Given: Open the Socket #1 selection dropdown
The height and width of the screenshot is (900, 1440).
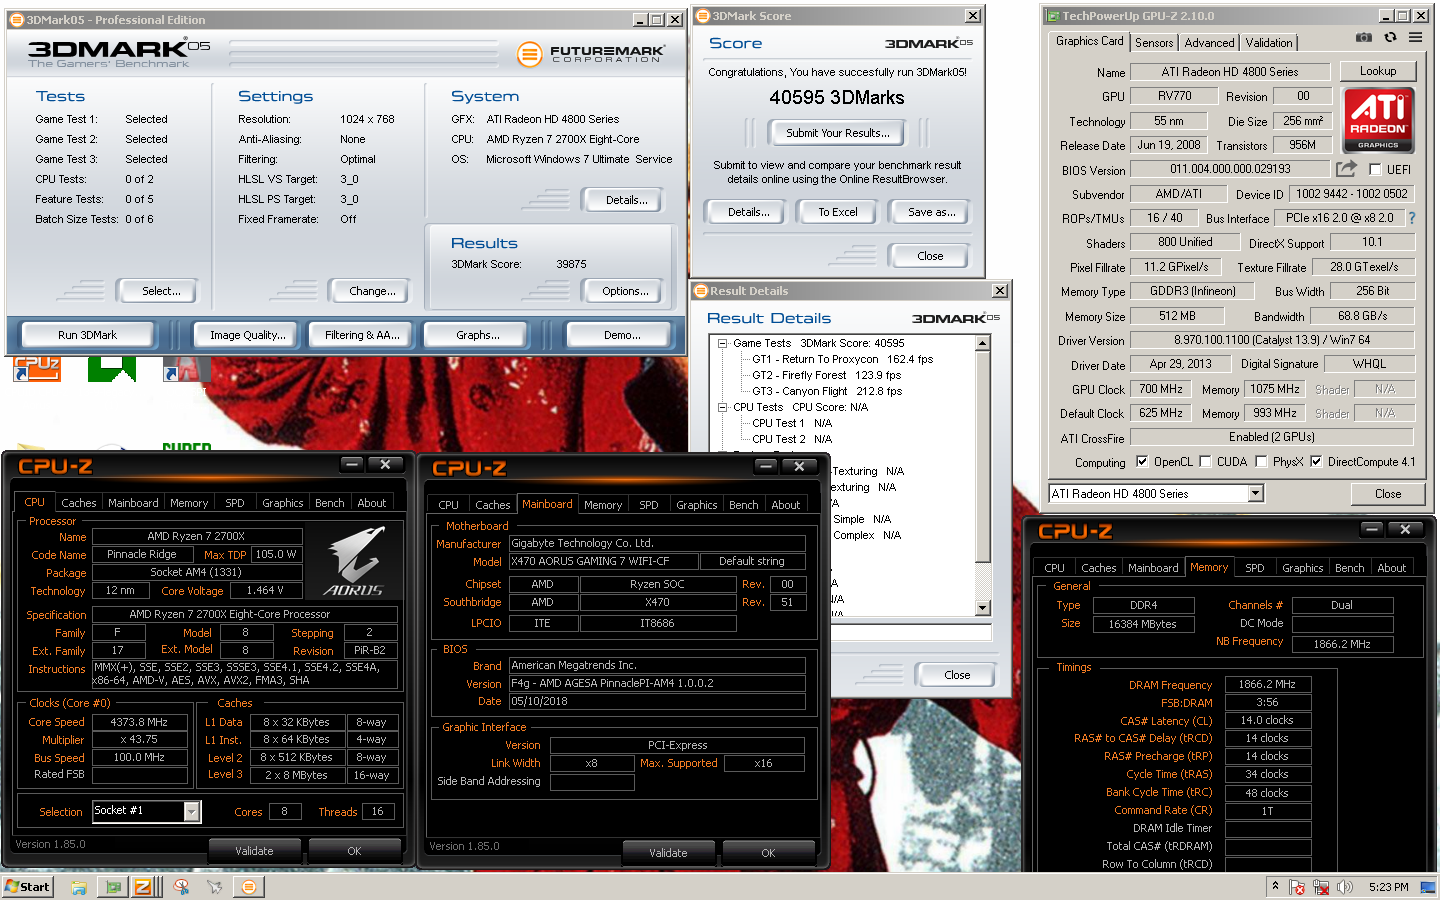Looking at the screenshot, I should (192, 812).
